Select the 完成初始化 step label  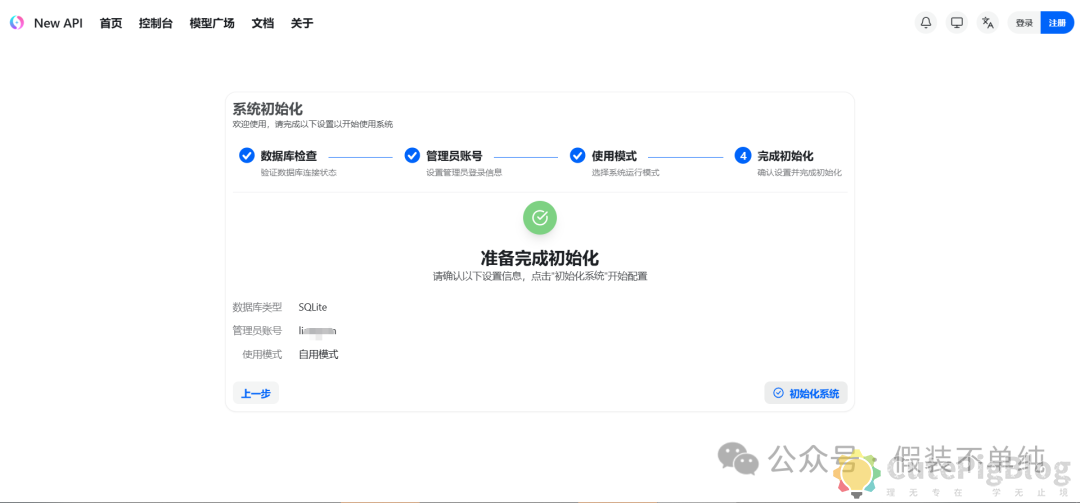point(785,156)
